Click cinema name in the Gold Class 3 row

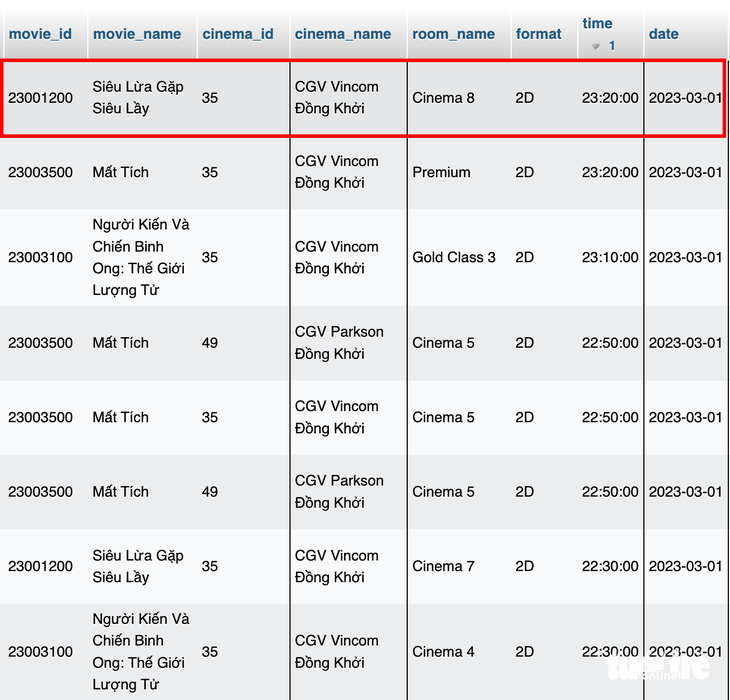click(x=337, y=257)
